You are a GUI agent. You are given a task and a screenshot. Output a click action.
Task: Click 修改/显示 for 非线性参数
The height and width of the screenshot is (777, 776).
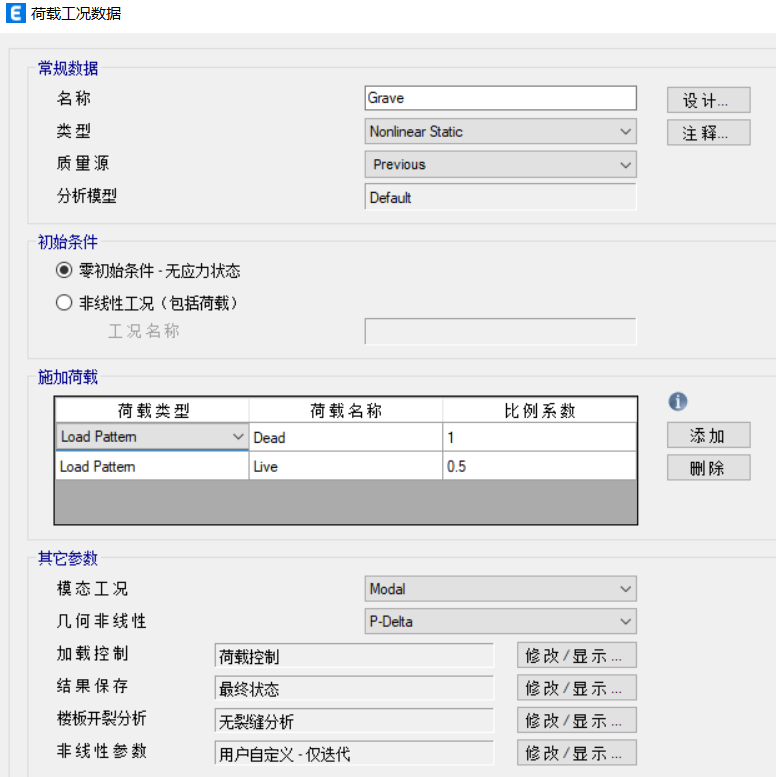tap(576, 753)
